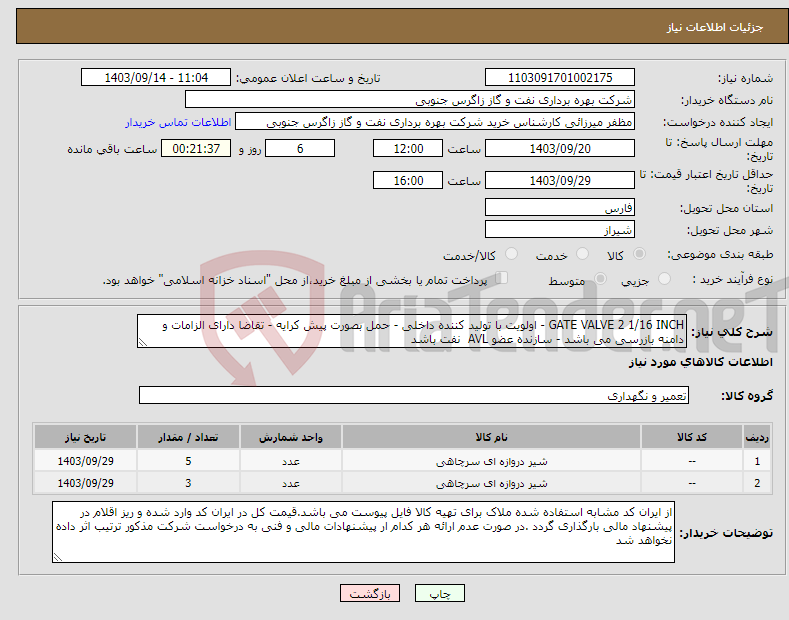Click the شرح کلی نیاز label
Viewport: 789px width, 620px height.
pos(732,332)
